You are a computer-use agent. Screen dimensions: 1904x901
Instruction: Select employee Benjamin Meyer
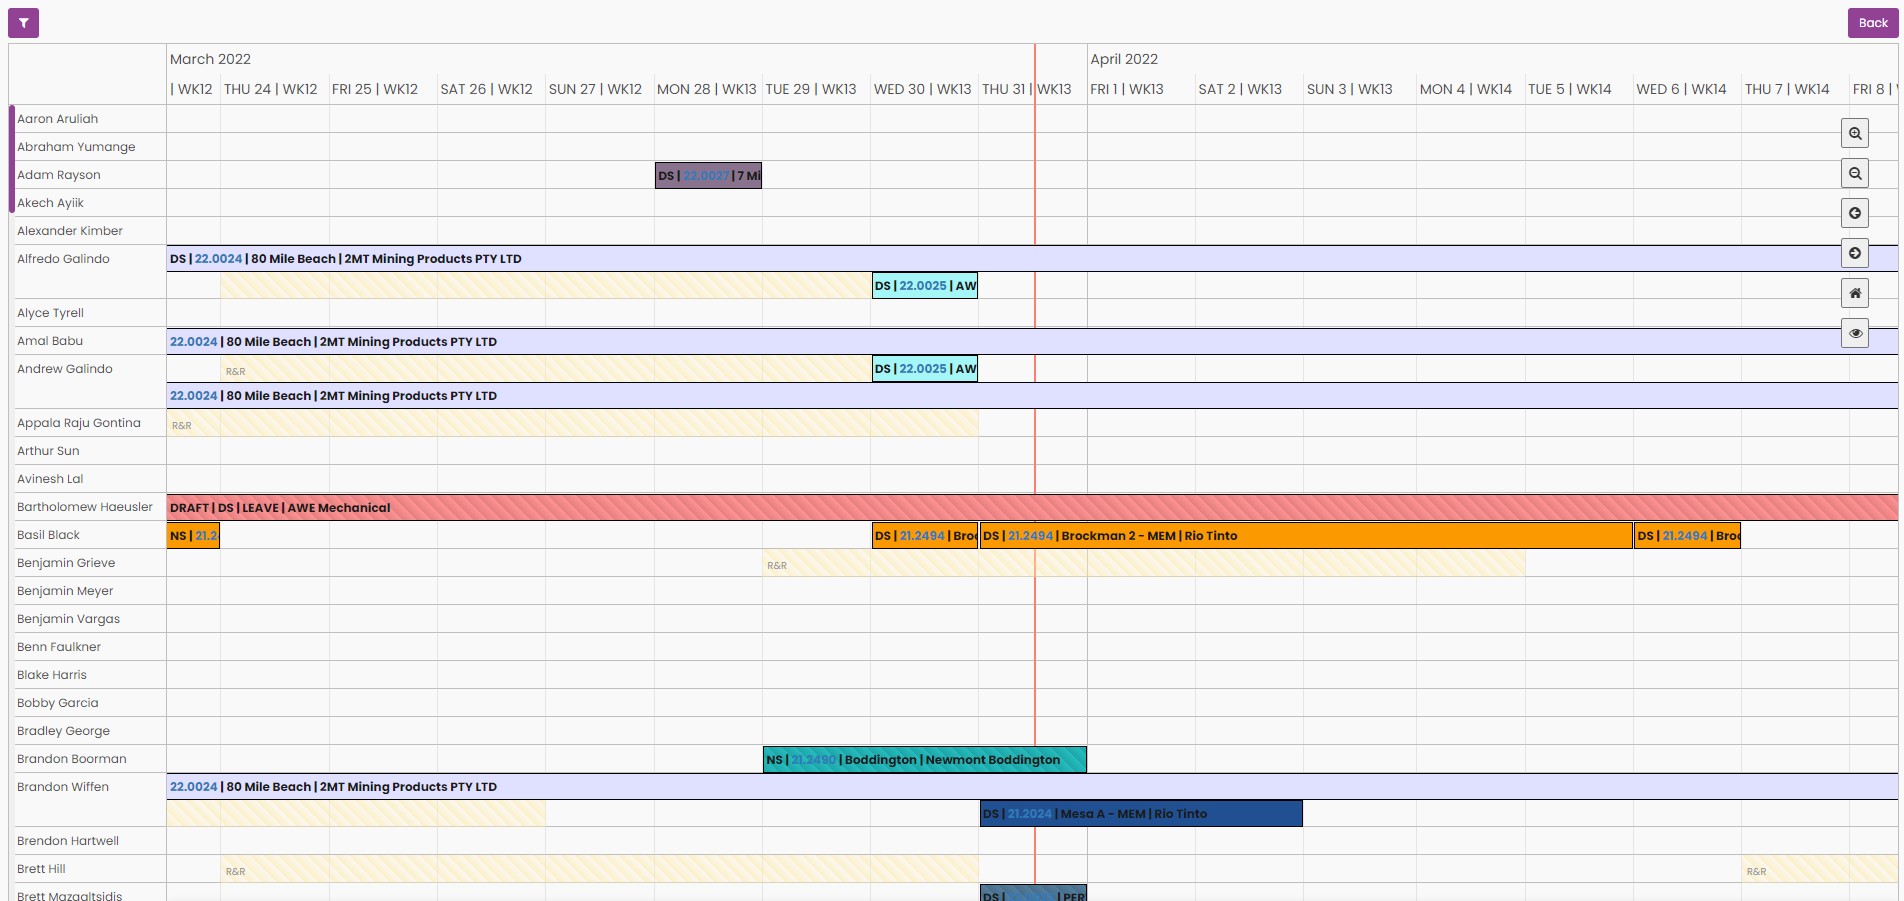(65, 591)
